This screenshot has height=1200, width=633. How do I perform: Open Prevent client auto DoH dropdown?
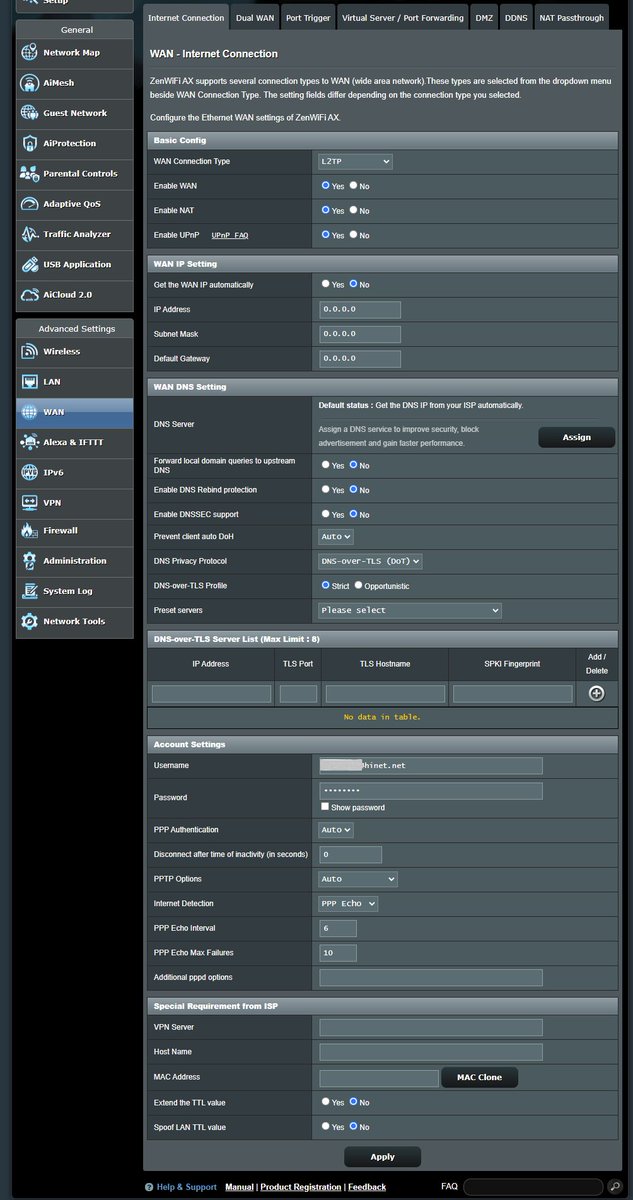336,537
